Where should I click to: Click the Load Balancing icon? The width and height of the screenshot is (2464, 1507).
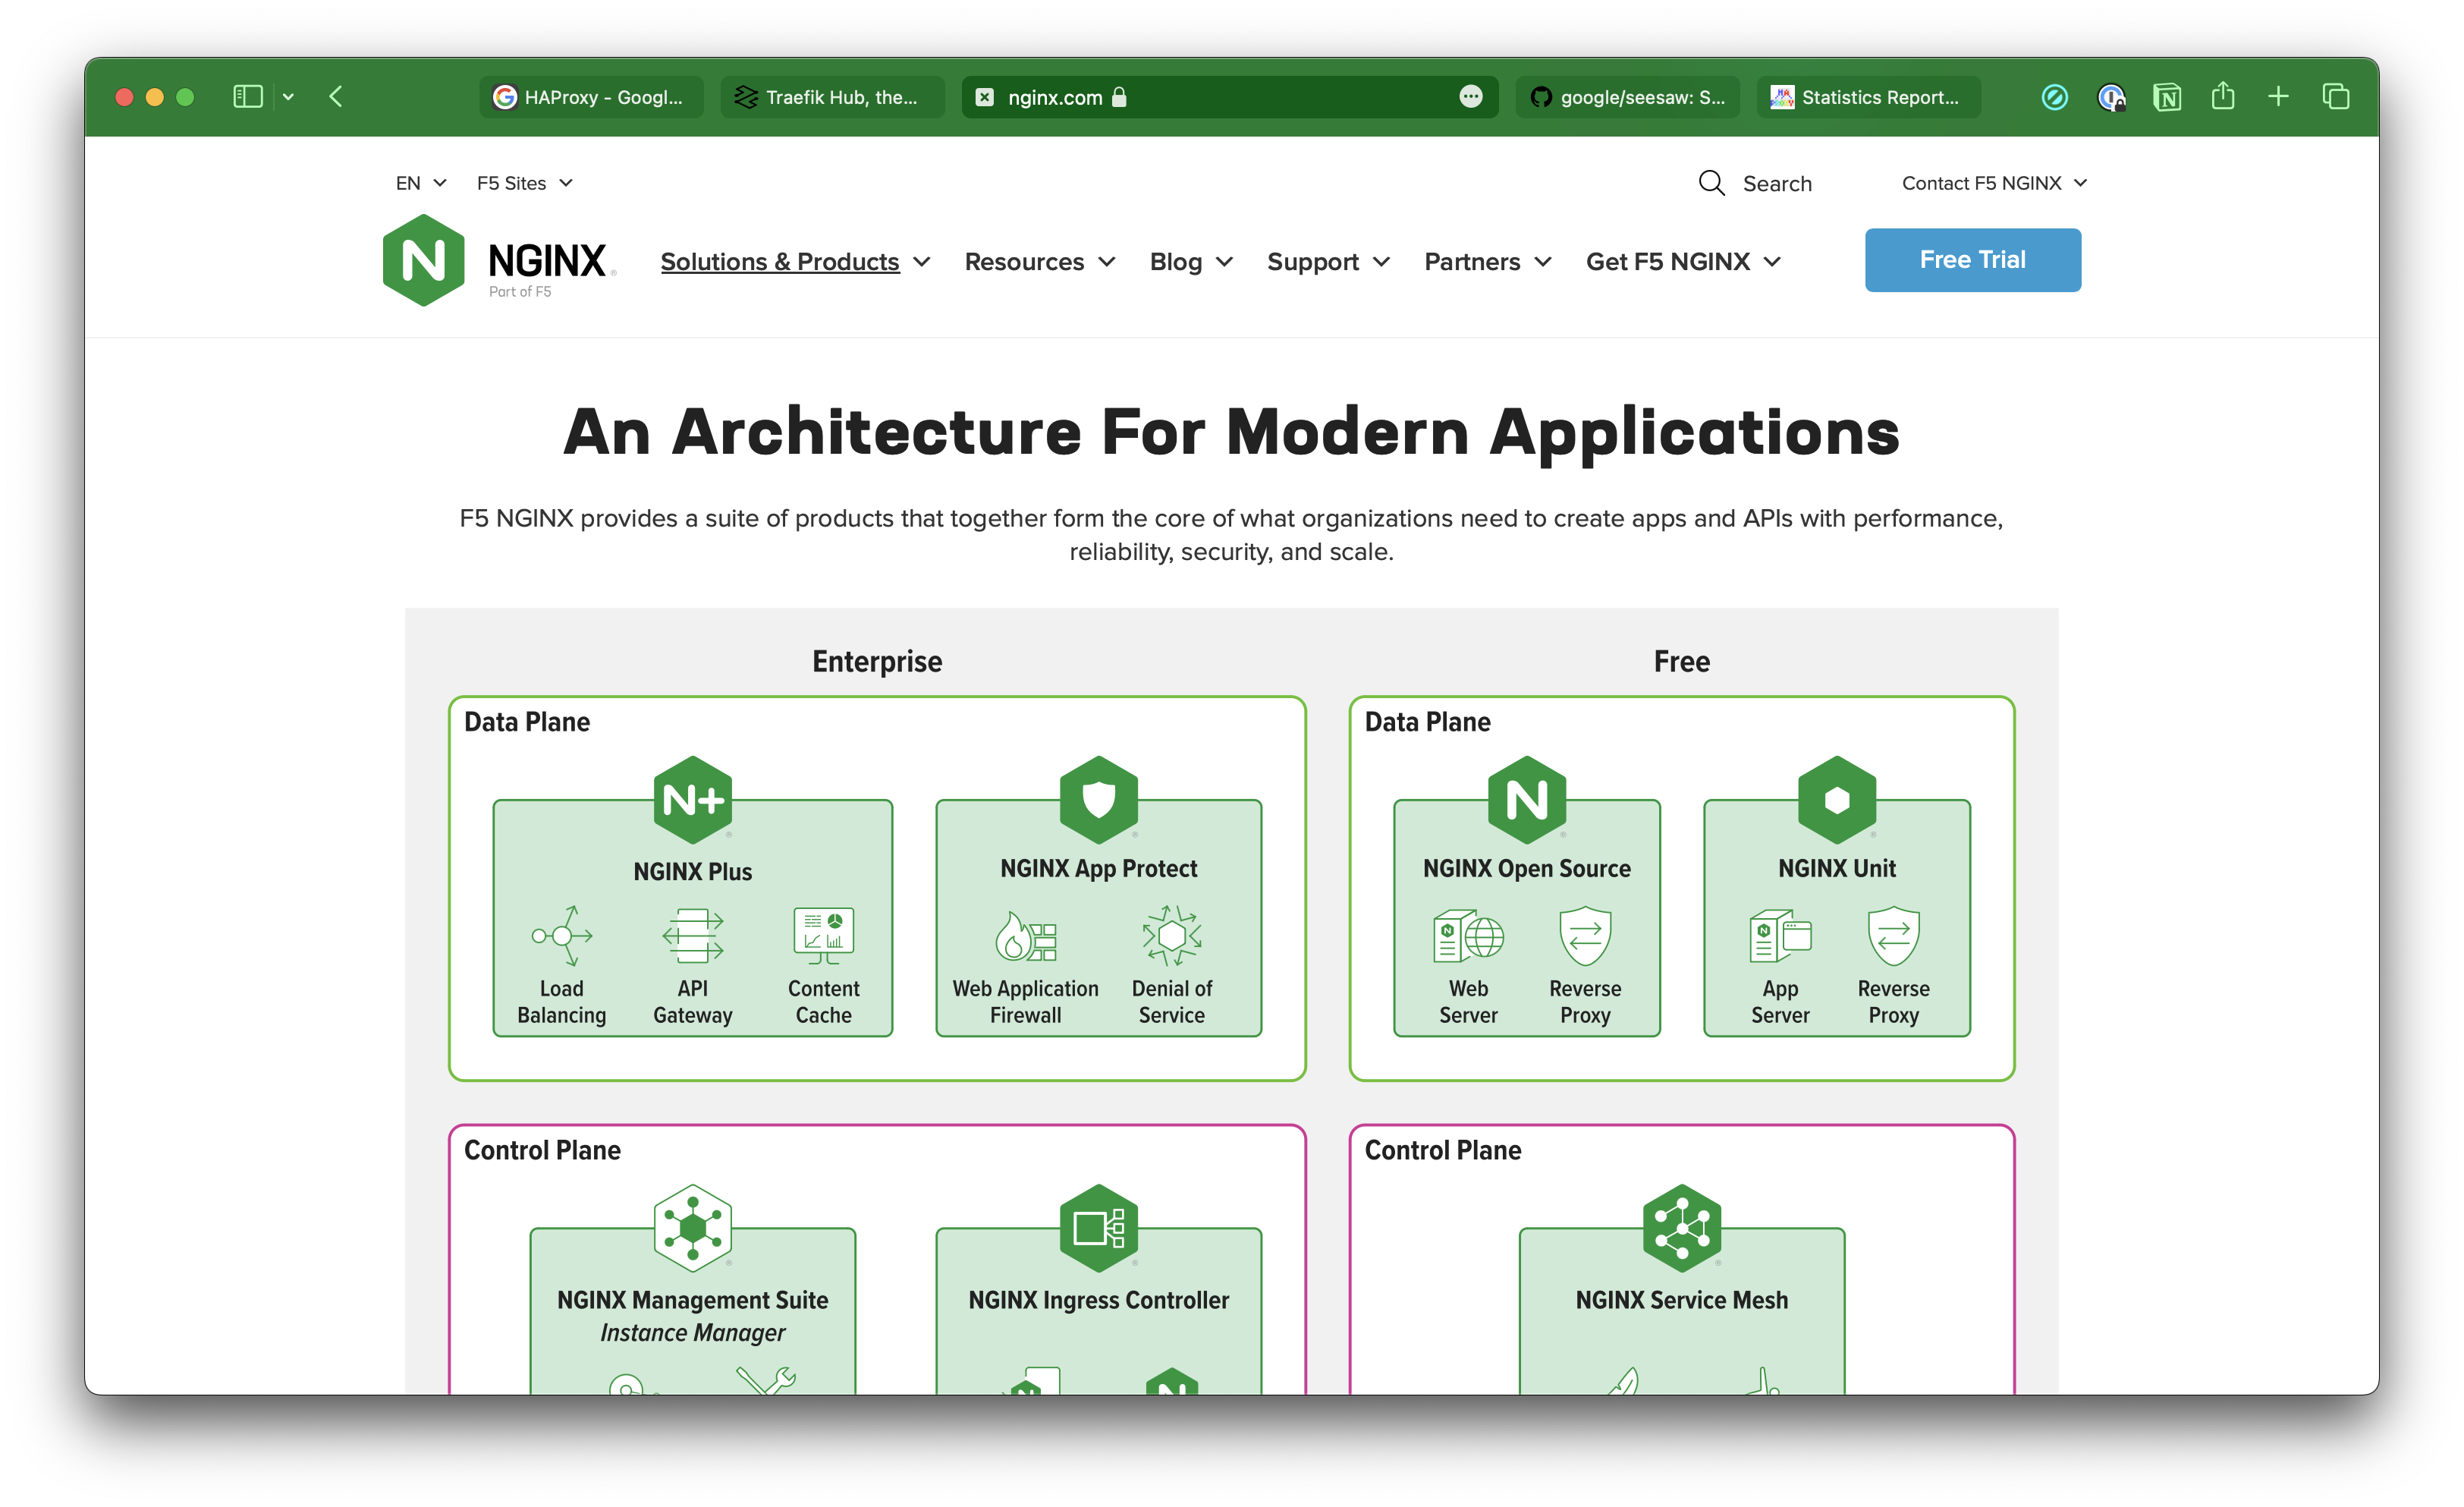(x=562, y=936)
